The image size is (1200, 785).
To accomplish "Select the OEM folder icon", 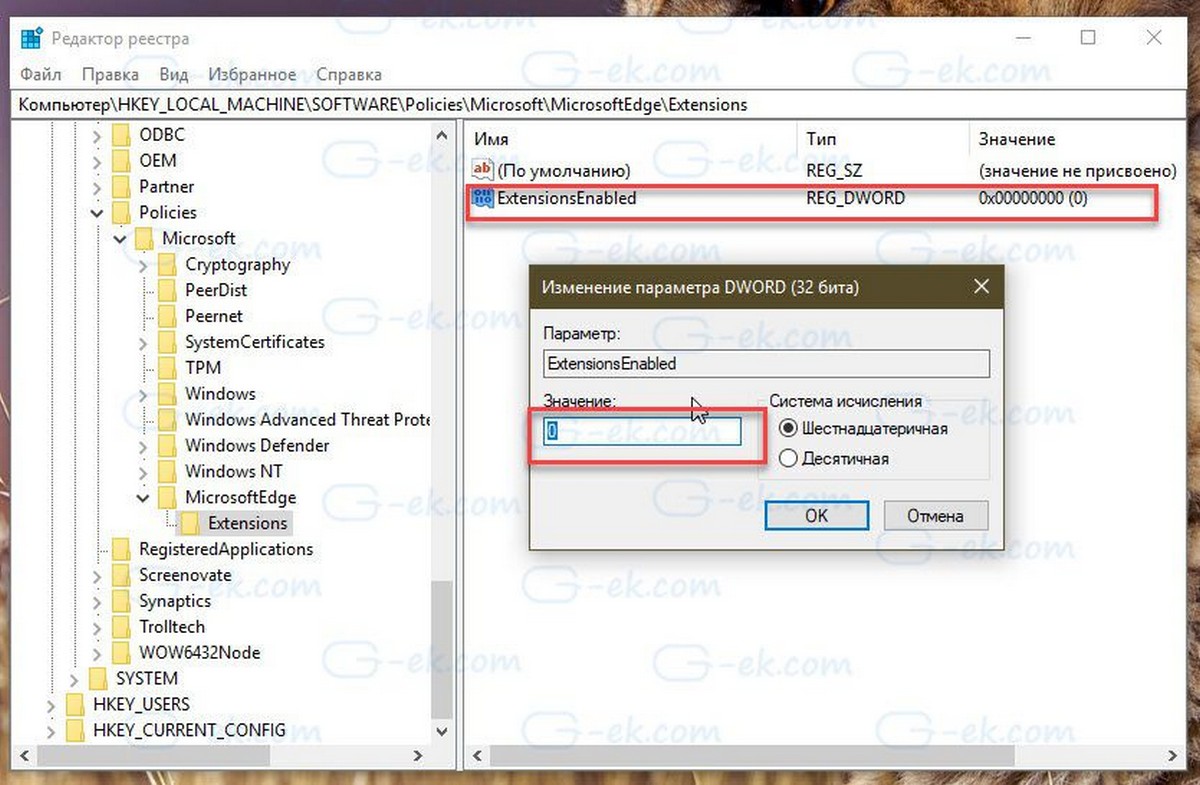I will [x=122, y=161].
